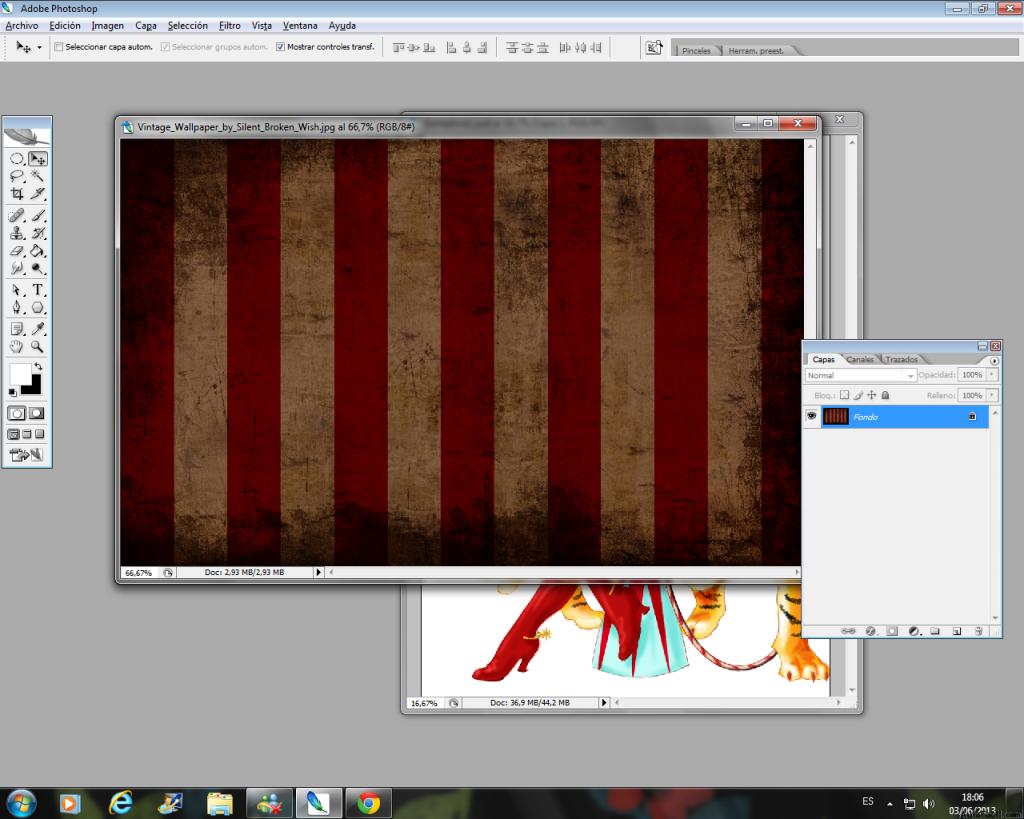1024x819 pixels.
Task: Open the Imagen menu
Action: (x=108, y=25)
